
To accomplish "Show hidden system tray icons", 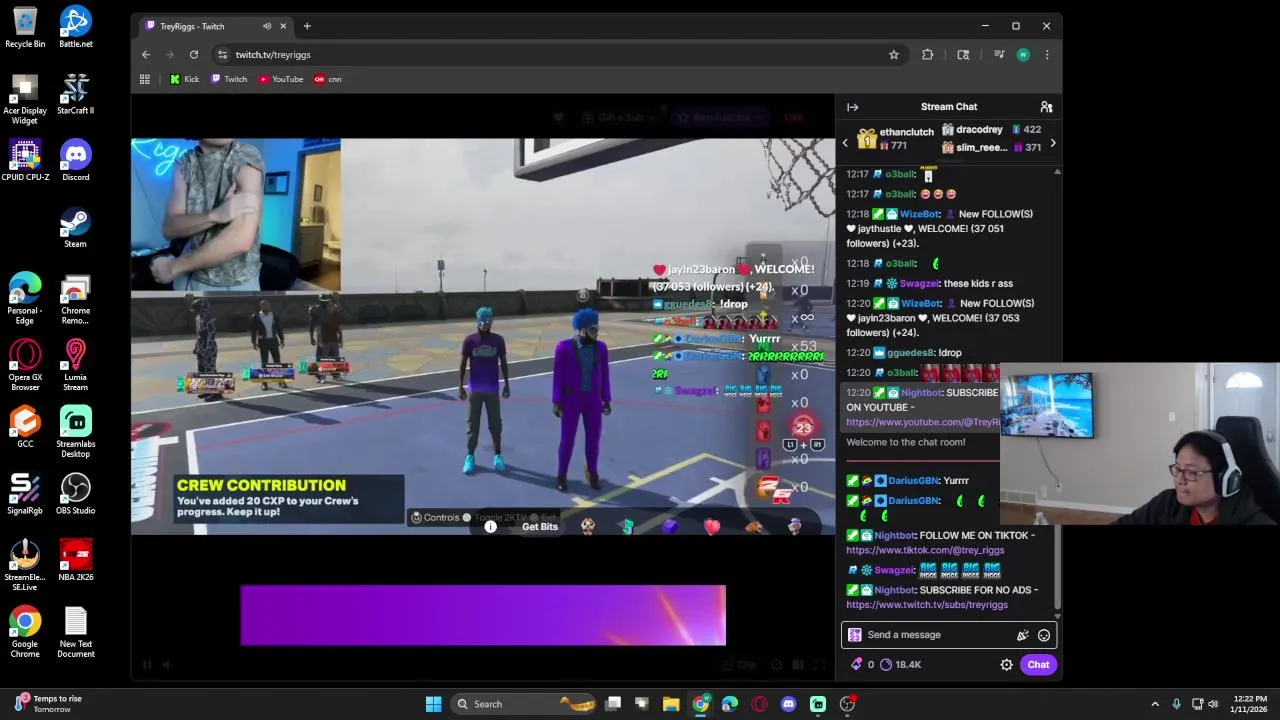I will [x=1155, y=704].
